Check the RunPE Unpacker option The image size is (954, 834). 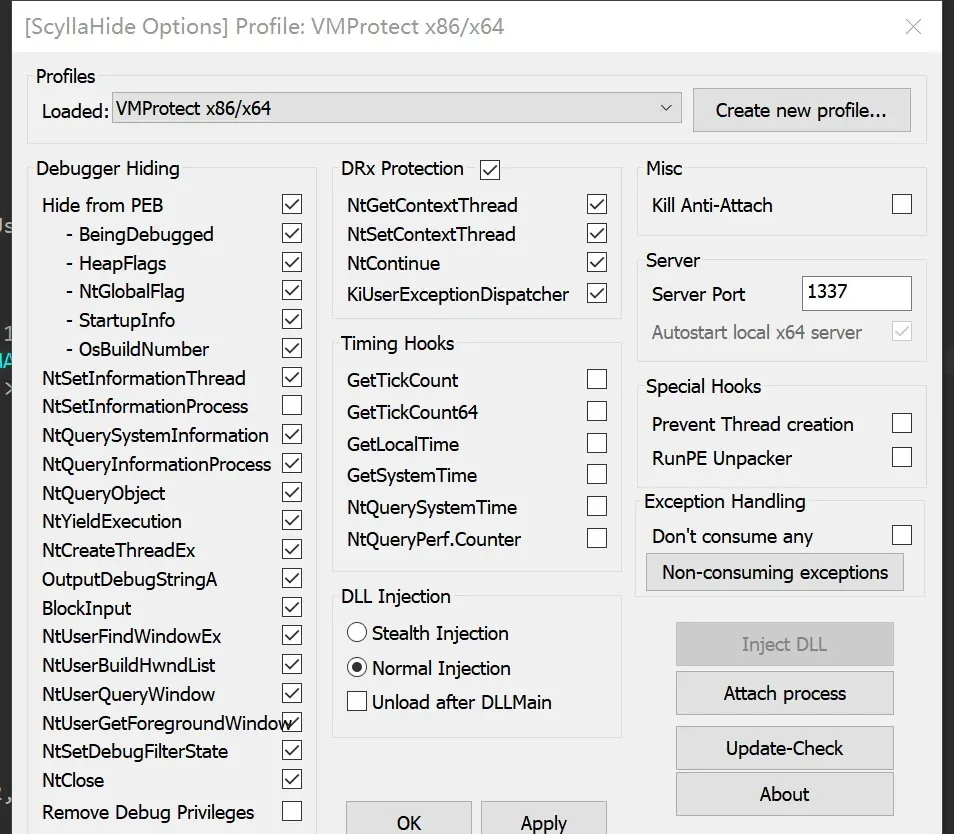902,457
